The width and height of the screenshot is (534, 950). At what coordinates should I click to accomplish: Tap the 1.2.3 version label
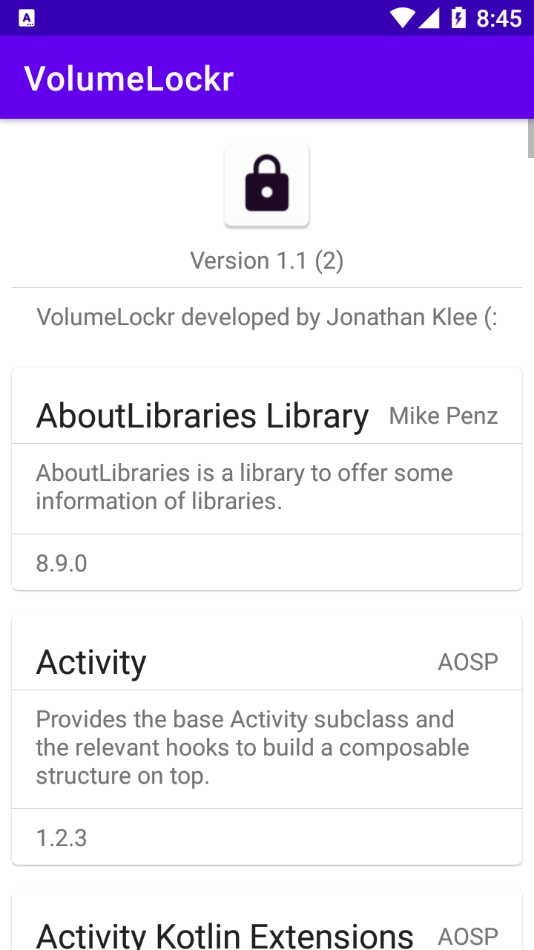click(62, 839)
